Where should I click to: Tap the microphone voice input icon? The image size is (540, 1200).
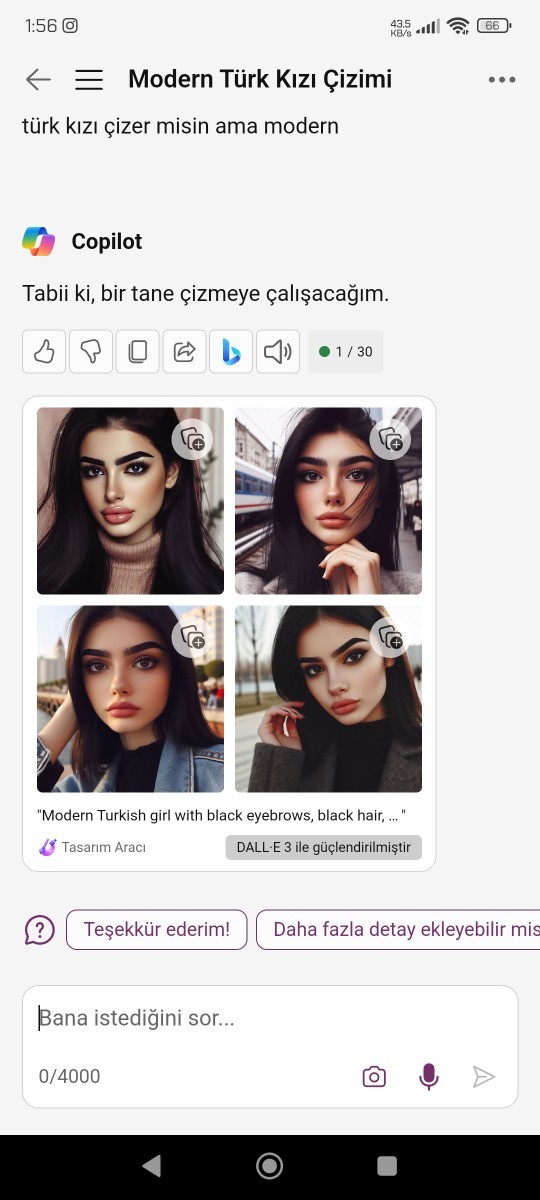tap(429, 1076)
